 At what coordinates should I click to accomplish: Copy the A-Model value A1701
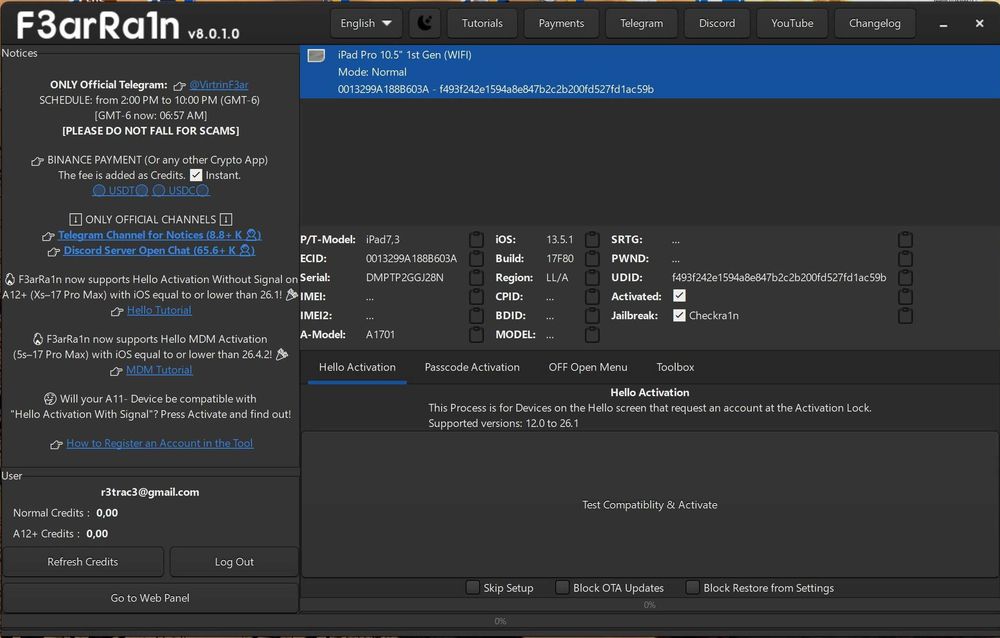click(476, 334)
